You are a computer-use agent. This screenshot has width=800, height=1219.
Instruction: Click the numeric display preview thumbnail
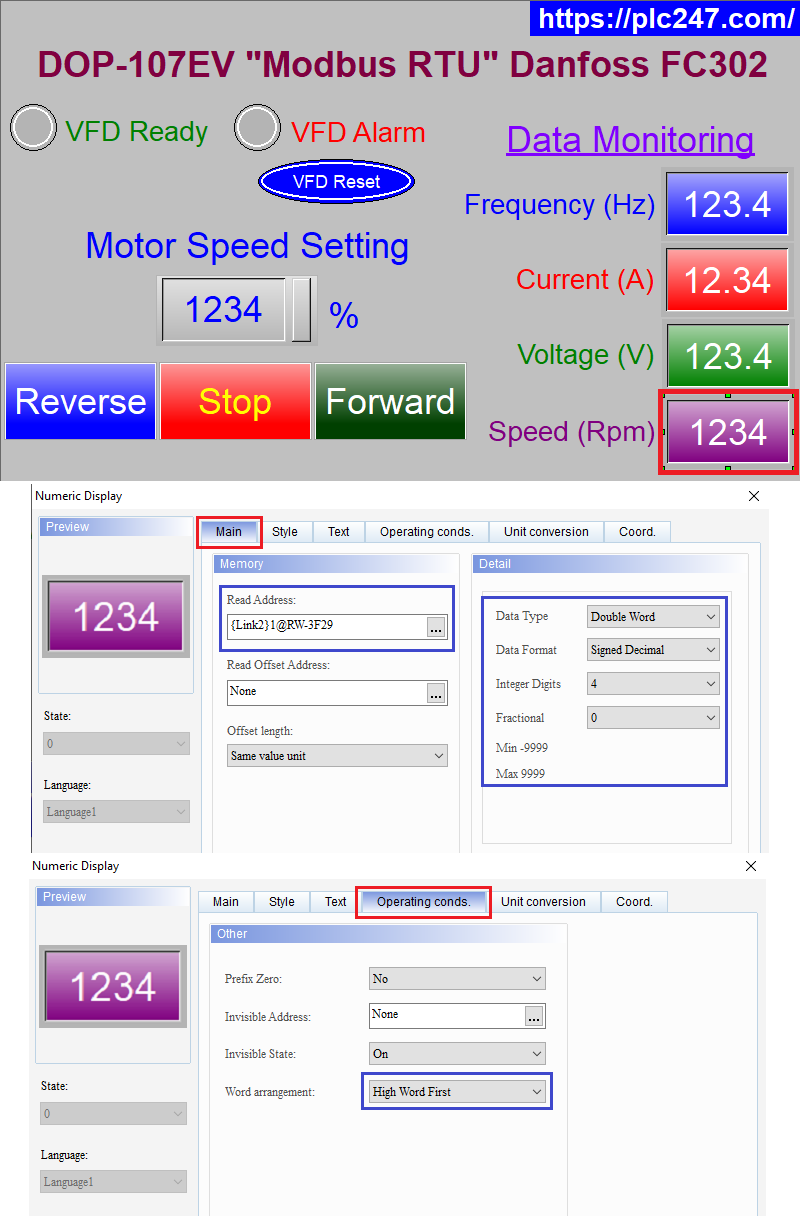(115, 616)
